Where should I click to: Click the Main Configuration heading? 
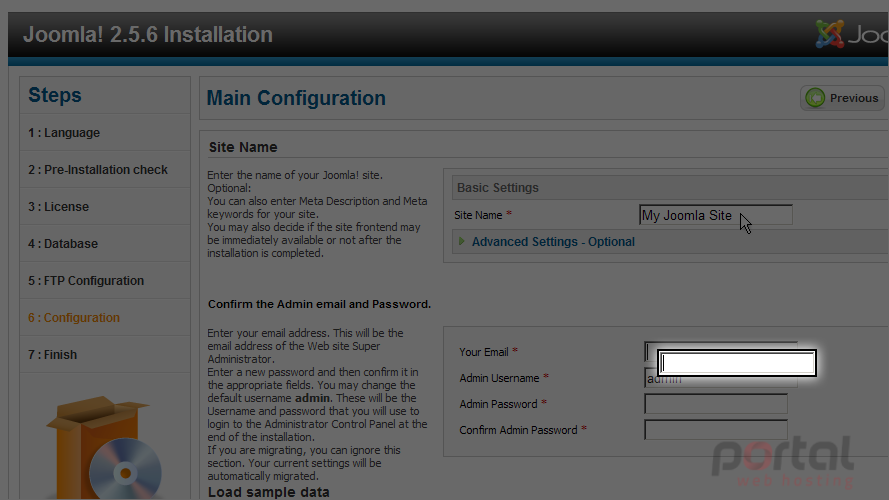tap(296, 98)
